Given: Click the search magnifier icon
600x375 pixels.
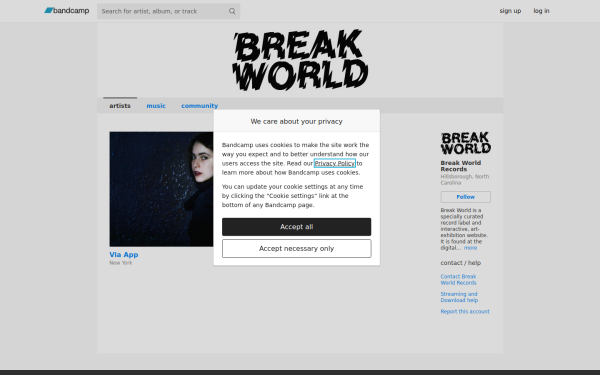Looking at the screenshot, I should tap(232, 11).
